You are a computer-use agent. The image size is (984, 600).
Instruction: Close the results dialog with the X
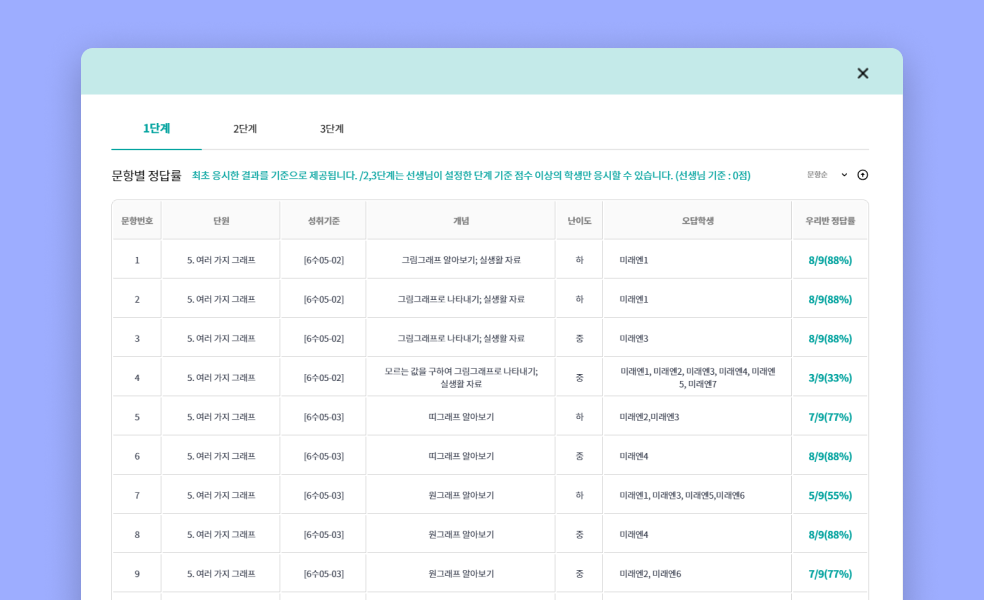click(x=862, y=73)
